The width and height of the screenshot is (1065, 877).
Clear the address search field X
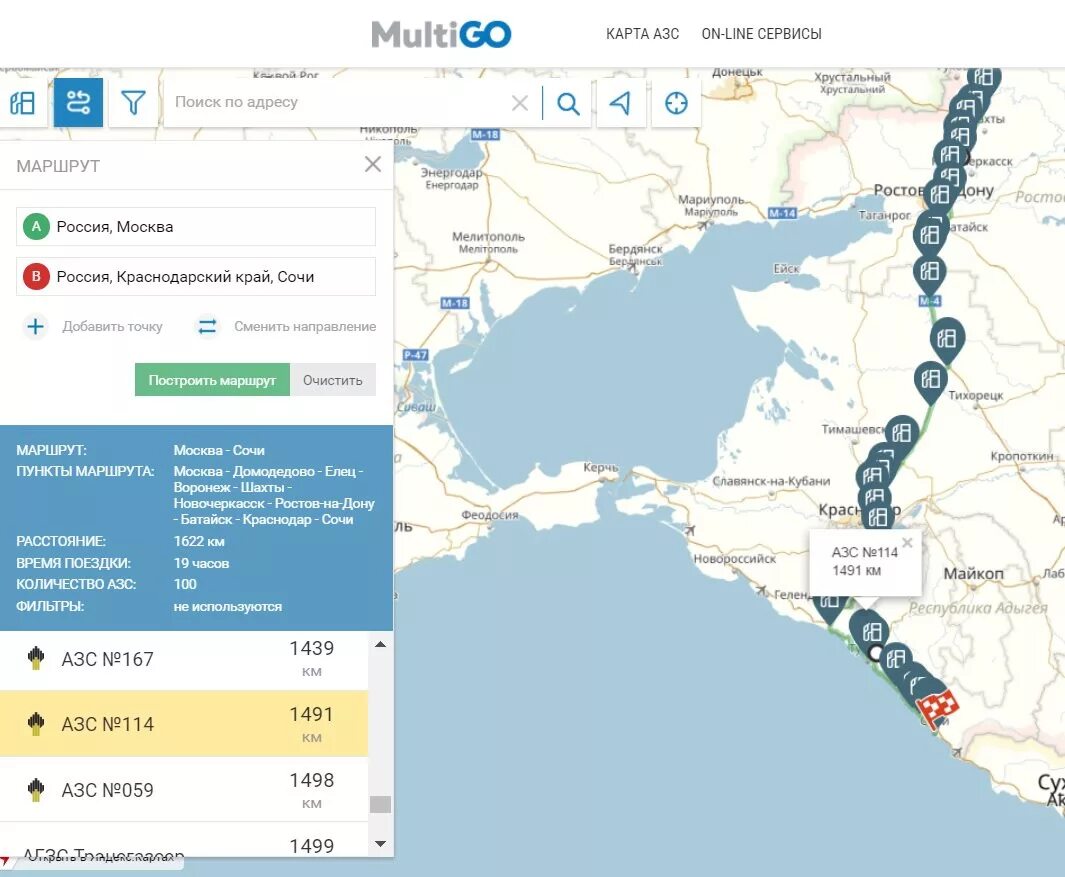(520, 103)
